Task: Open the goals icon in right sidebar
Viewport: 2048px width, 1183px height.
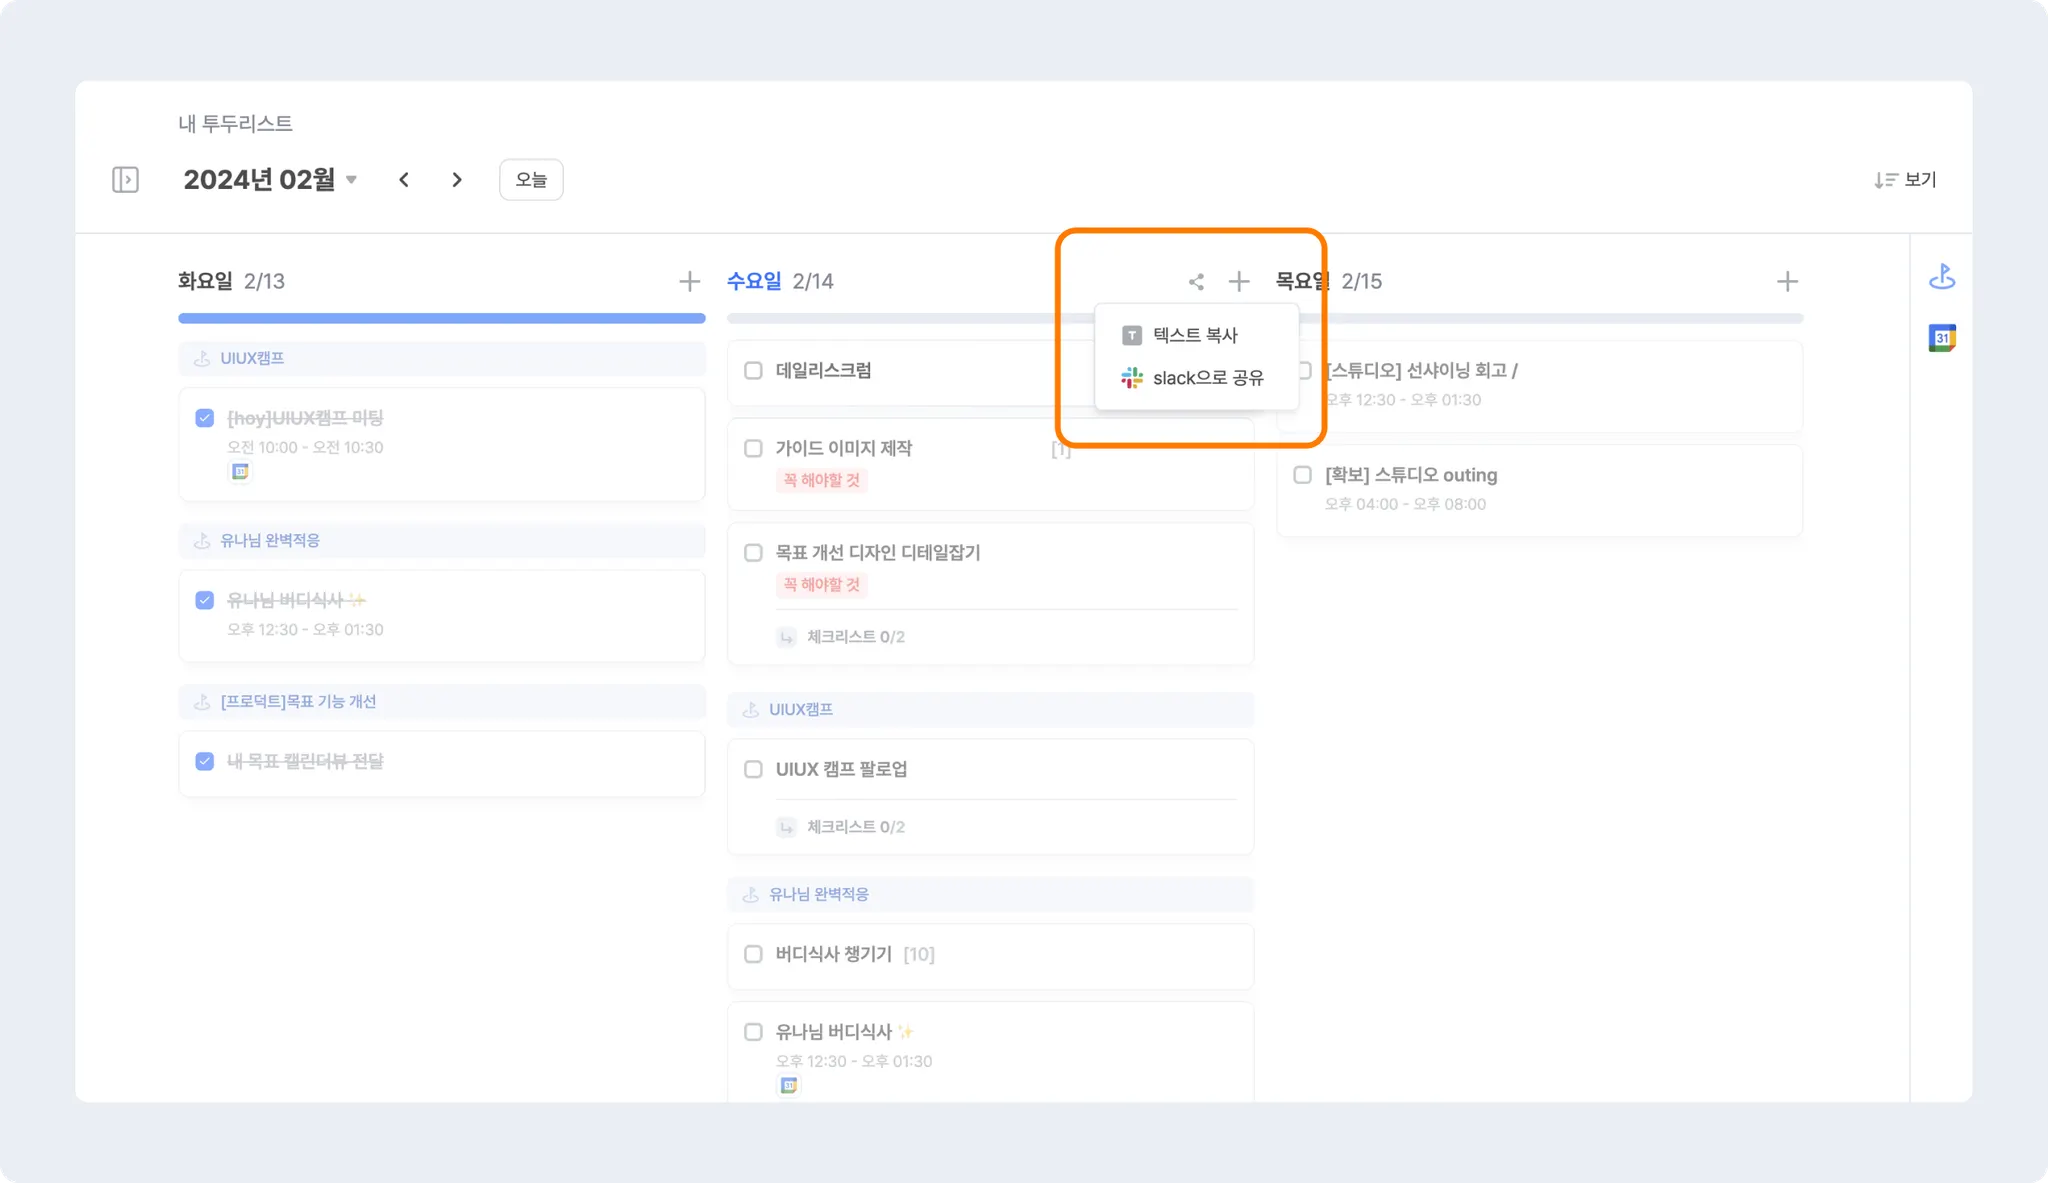Action: click(x=1942, y=277)
